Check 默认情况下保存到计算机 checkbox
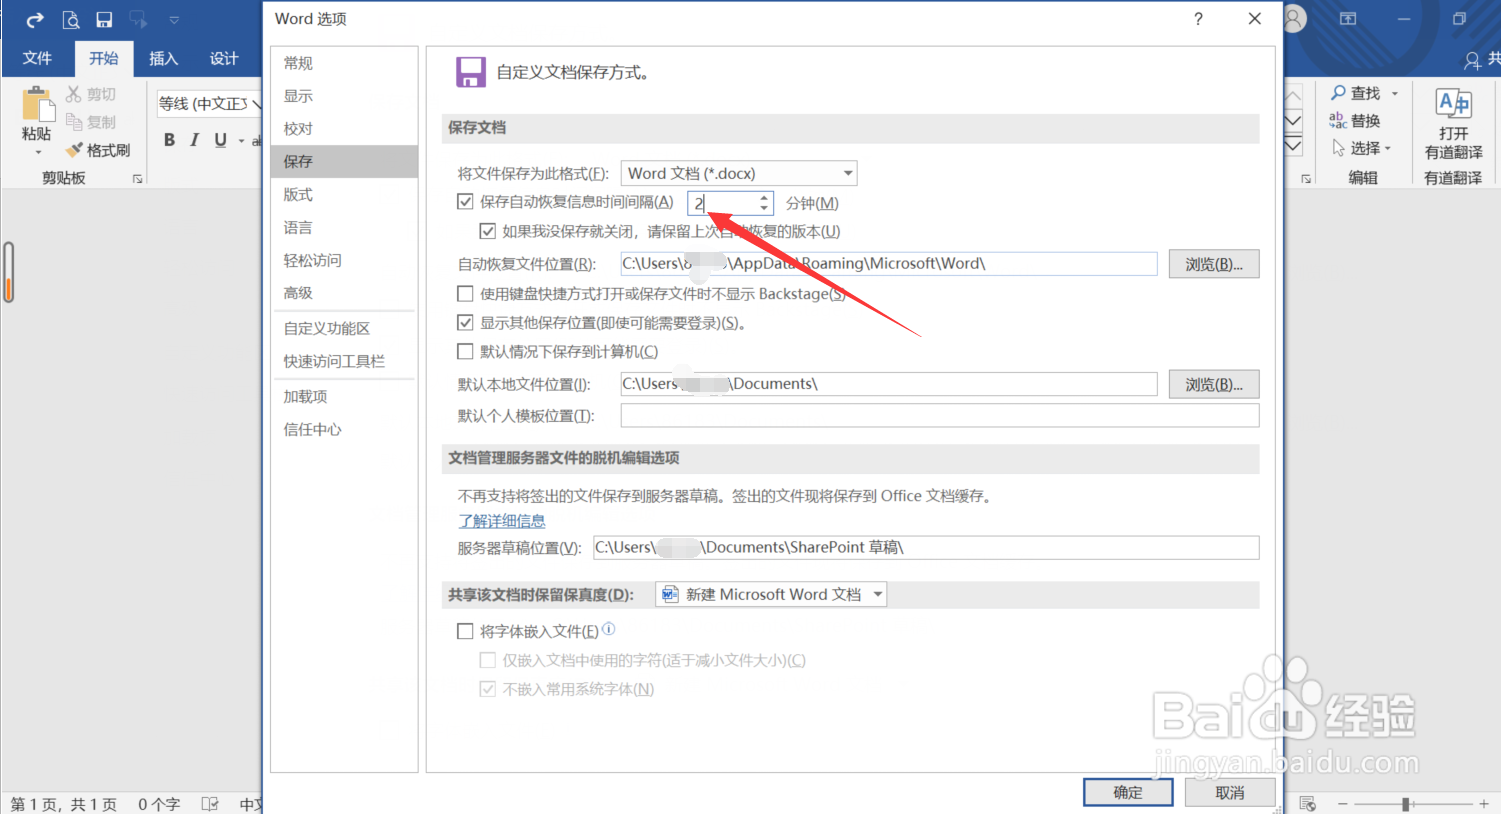1501x814 pixels. tap(465, 352)
